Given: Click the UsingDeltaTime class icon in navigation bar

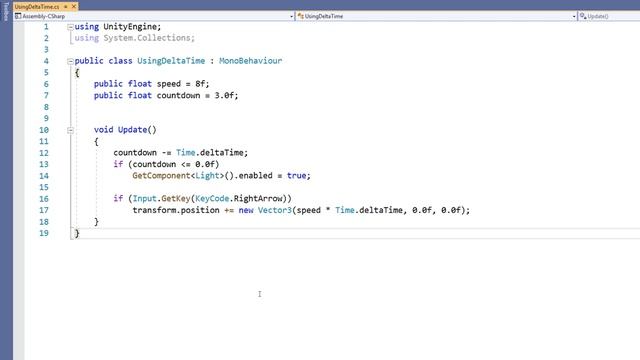Looking at the screenshot, I should point(301,16).
